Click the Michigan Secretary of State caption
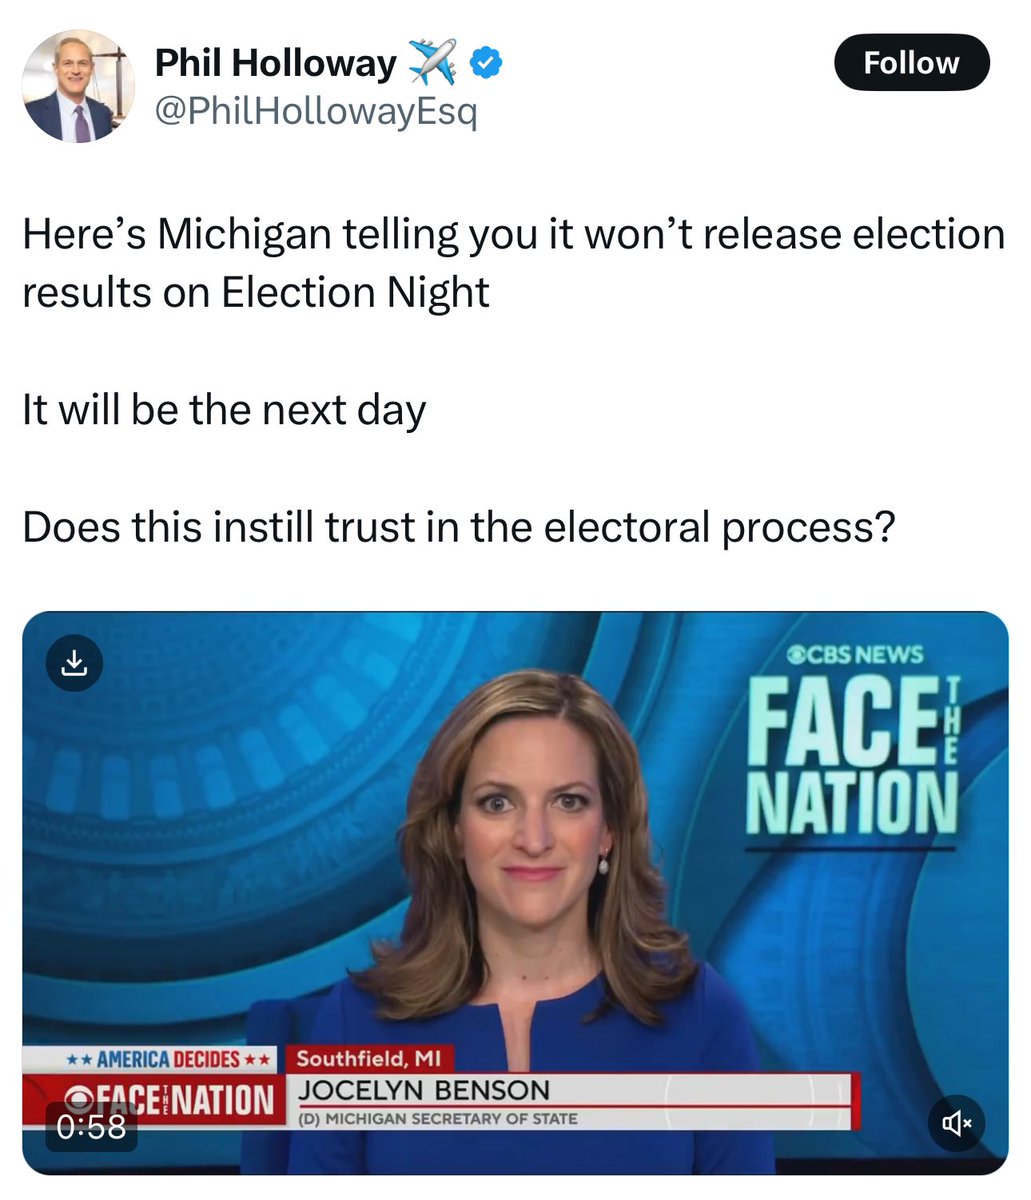The height and width of the screenshot is (1200, 1031). coord(438,1118)
